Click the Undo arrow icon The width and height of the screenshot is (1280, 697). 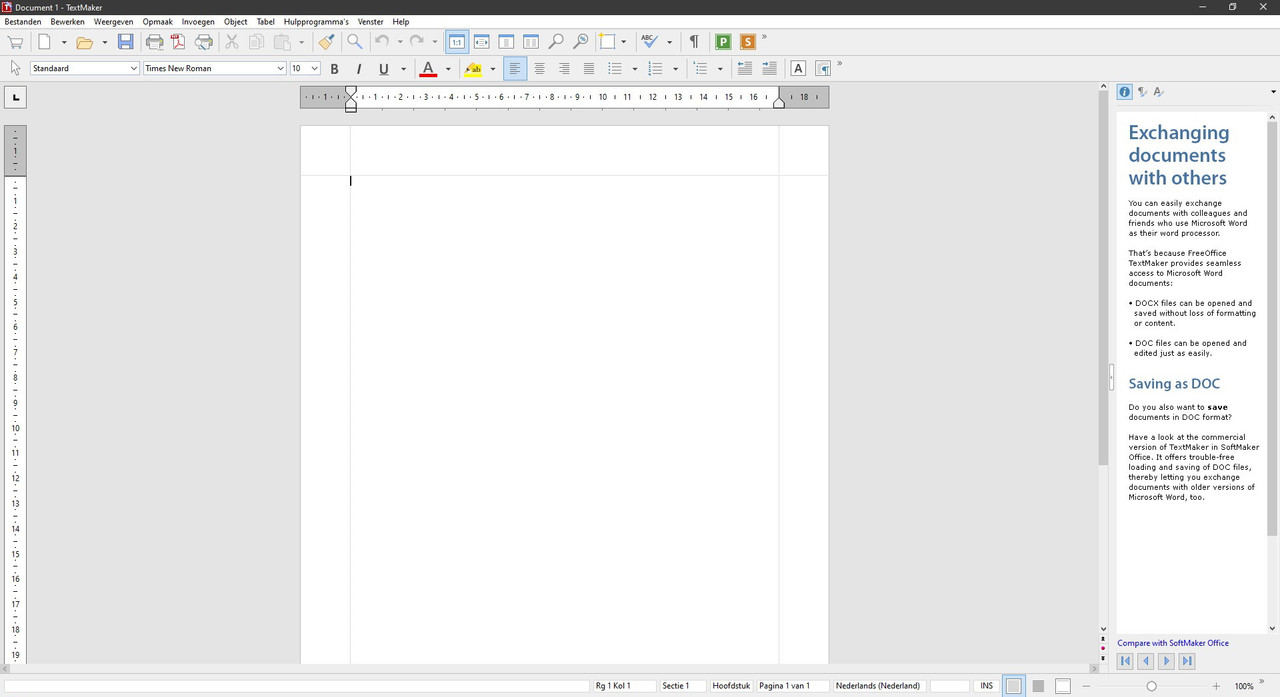pyautogui.click(x=382, y=42)
